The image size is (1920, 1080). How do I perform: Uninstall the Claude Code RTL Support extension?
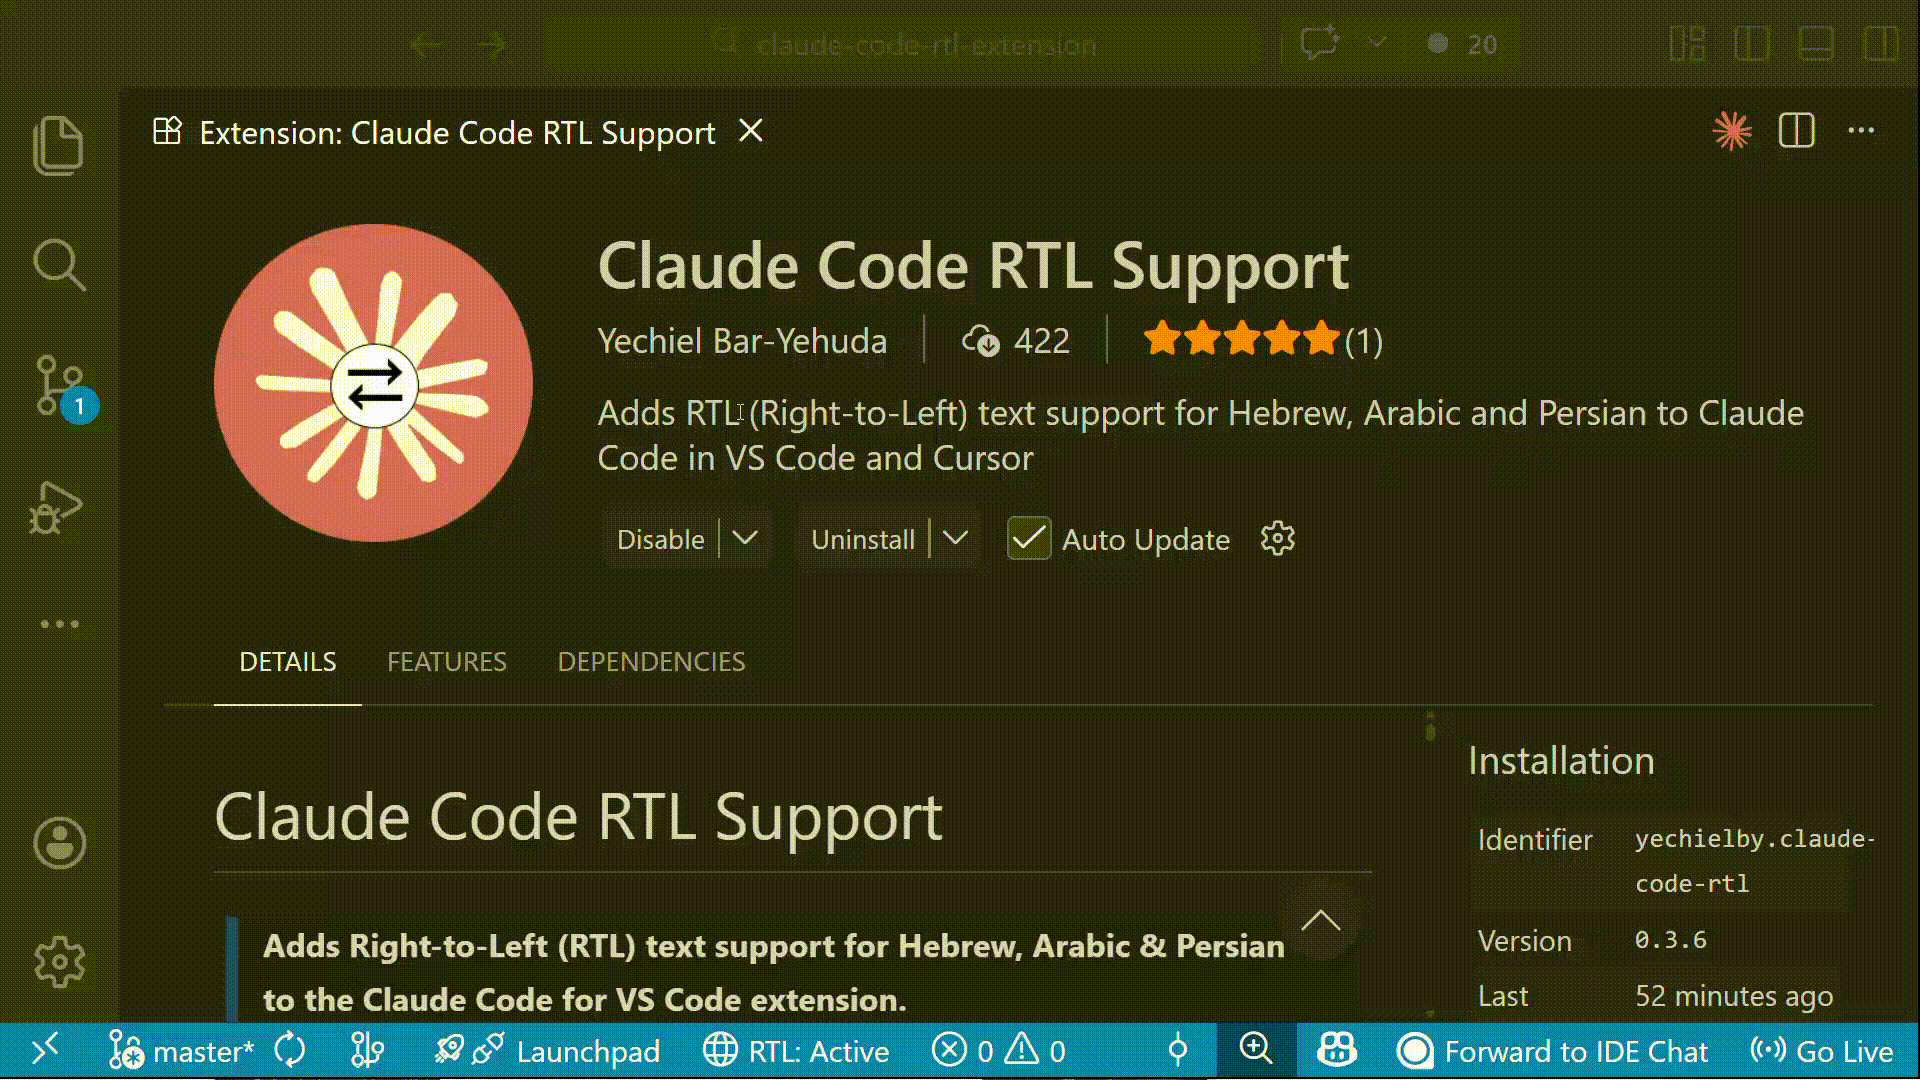pyautogui.click(x=862, y=539)
